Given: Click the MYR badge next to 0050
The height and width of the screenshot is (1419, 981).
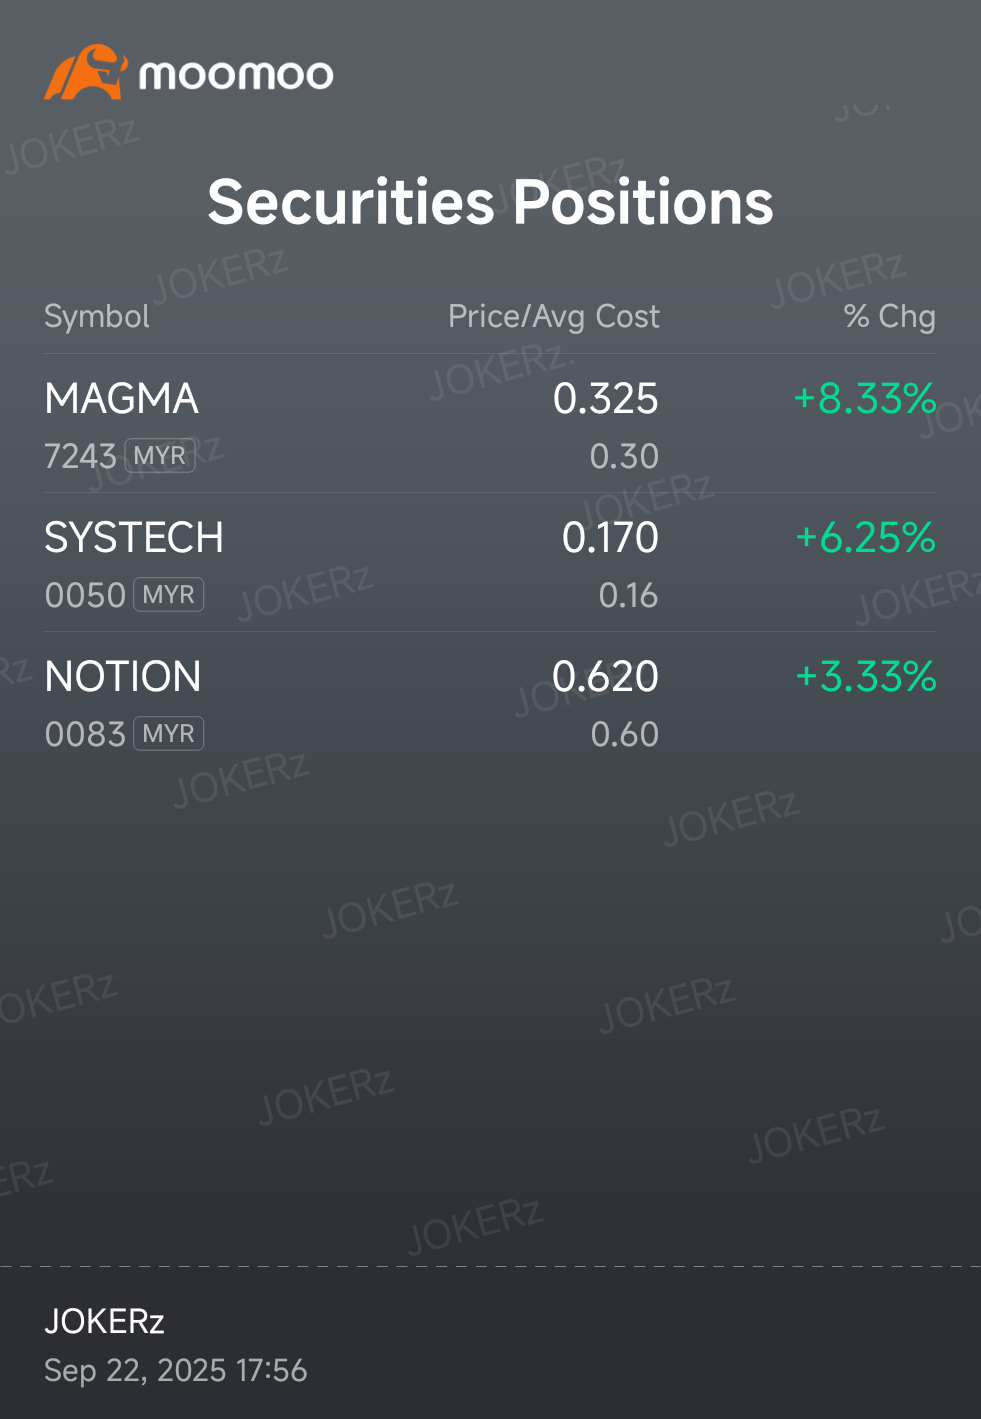Looking at the screenshot, I should pyautogui.click(x=169, y=595).
